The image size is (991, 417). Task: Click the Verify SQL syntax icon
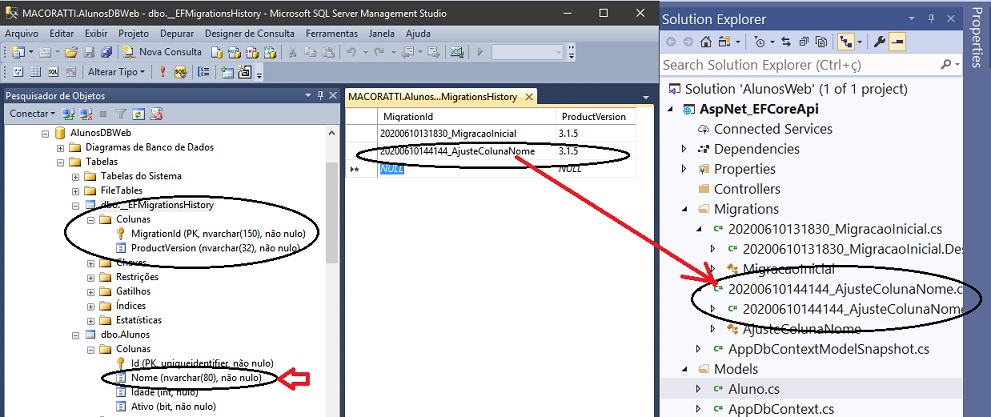coord(180,72)
